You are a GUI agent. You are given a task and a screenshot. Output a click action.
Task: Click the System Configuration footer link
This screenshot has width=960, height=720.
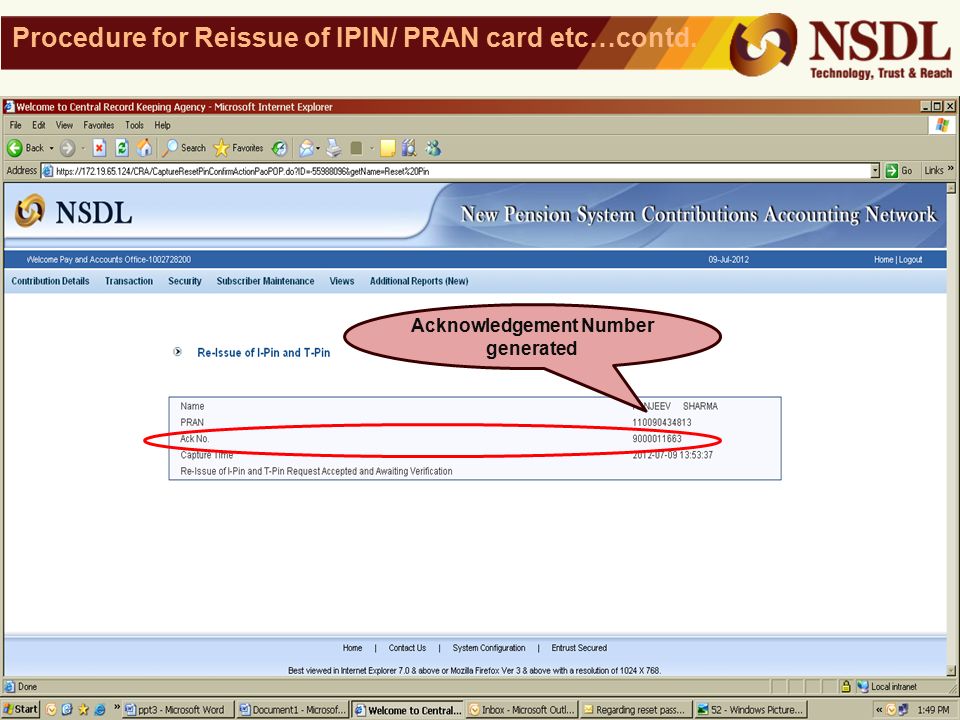489,648
